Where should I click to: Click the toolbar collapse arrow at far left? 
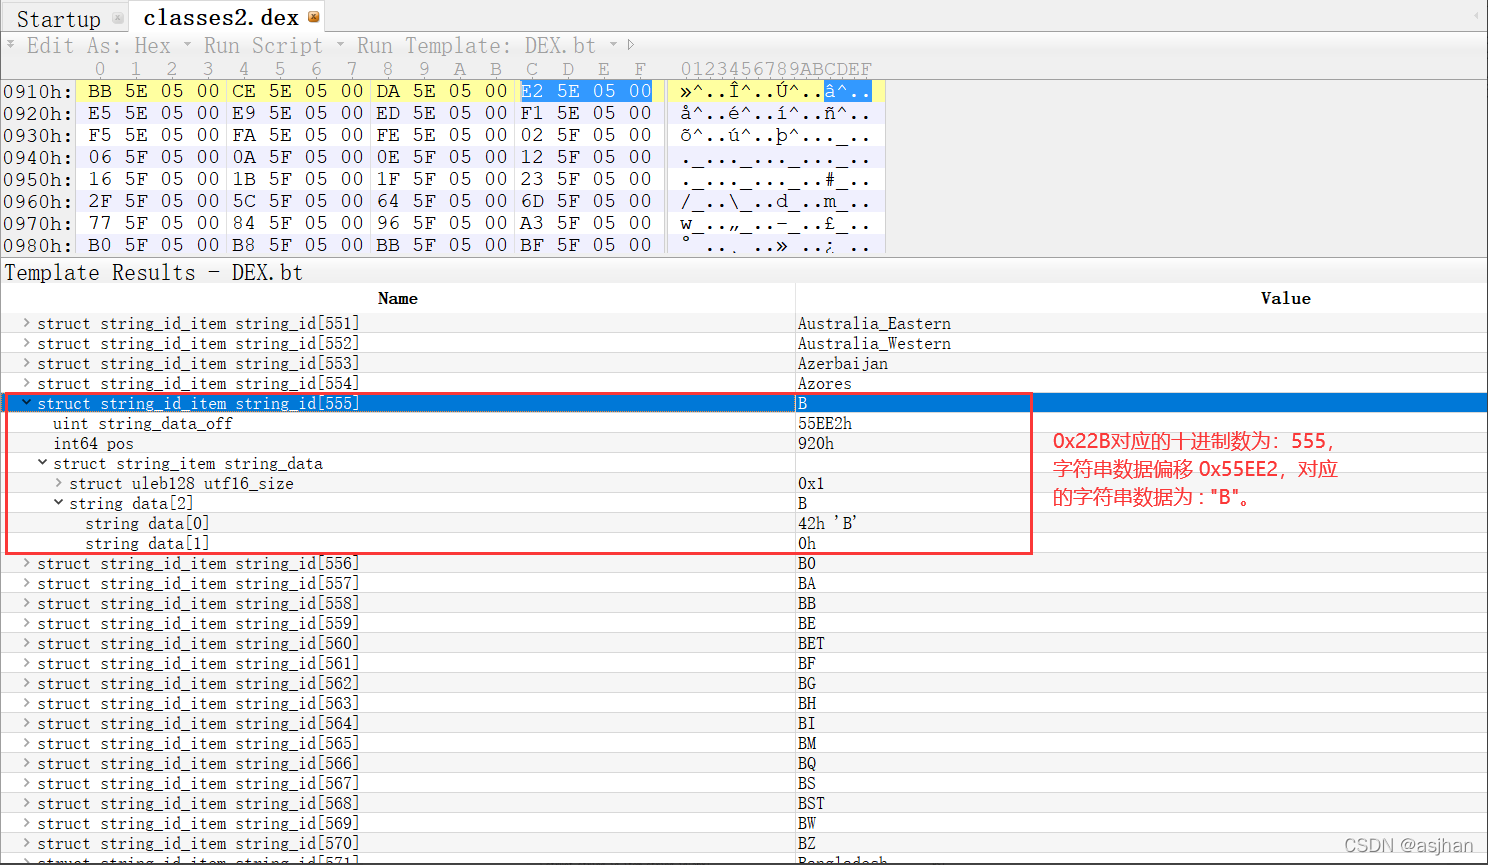click(10, 44)
